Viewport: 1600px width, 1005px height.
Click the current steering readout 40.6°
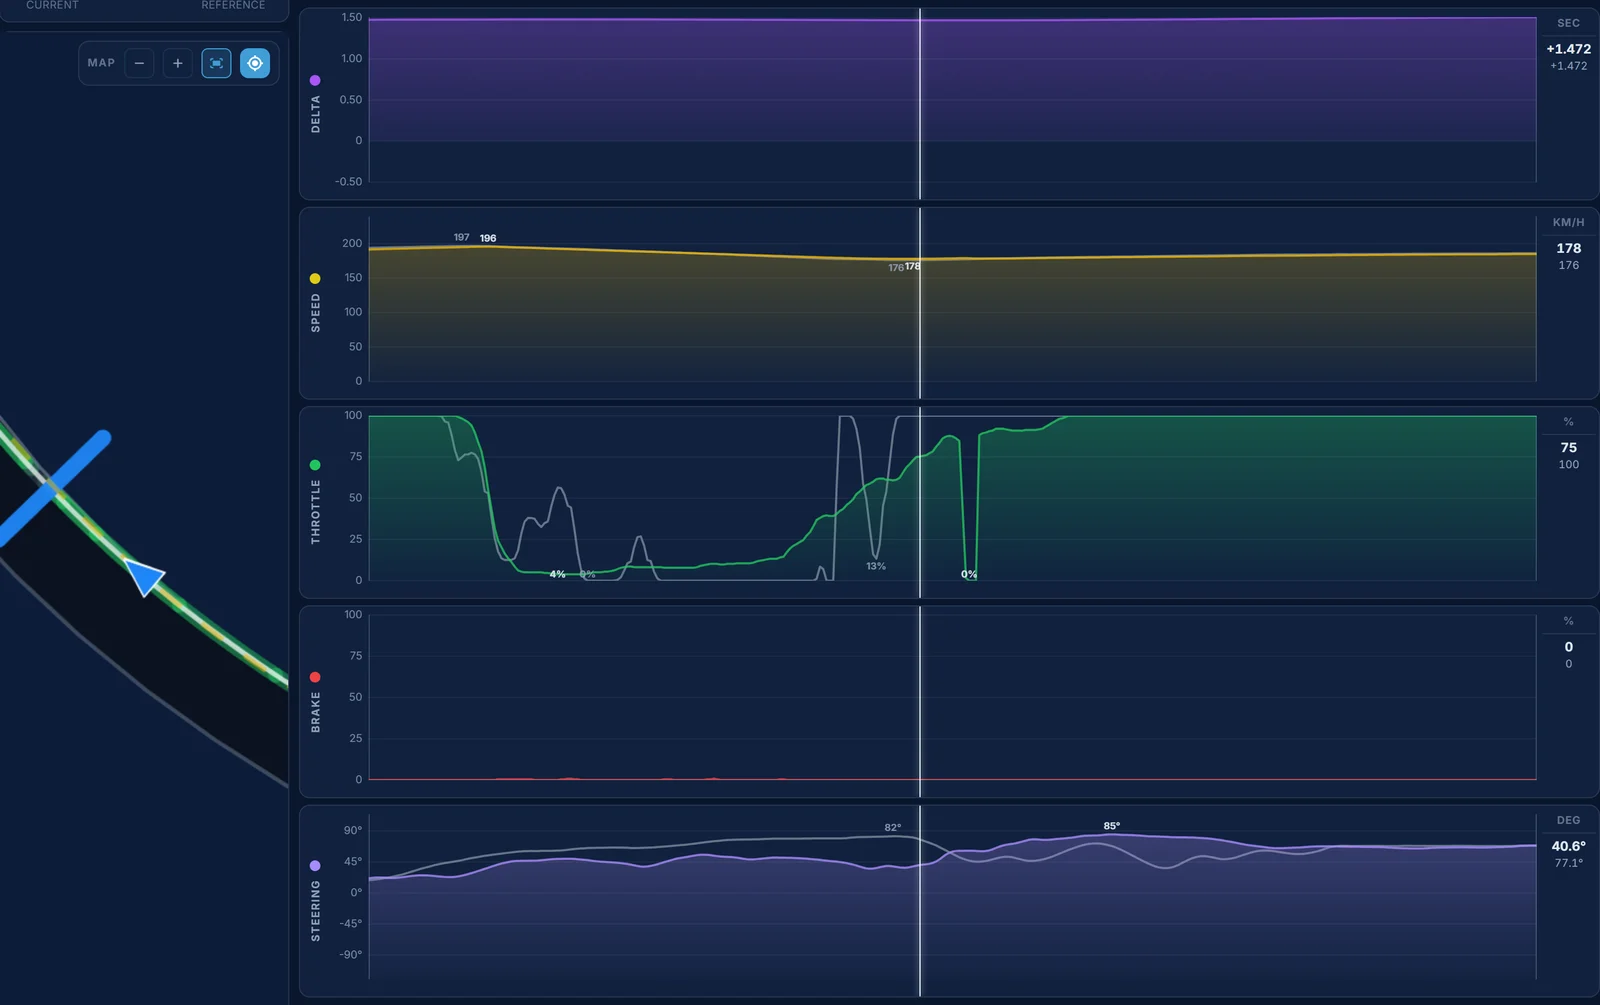click(1568, 846)
